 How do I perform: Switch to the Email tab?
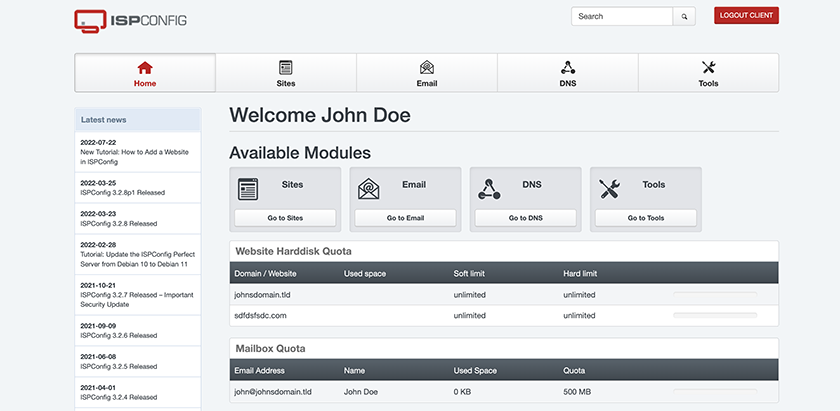(427, 73)
